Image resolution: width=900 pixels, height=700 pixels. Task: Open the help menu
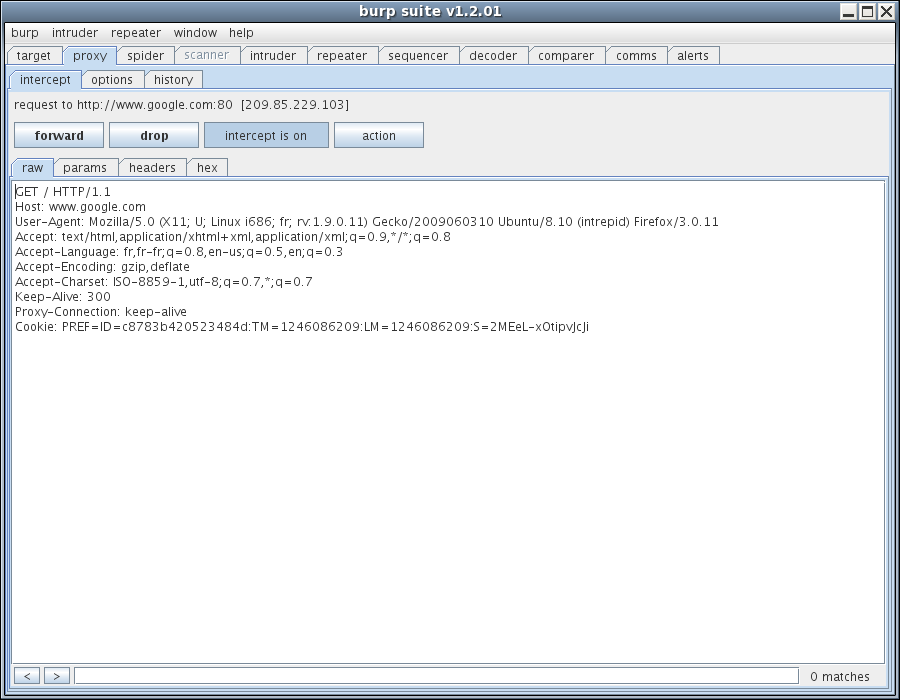[241, 33]
